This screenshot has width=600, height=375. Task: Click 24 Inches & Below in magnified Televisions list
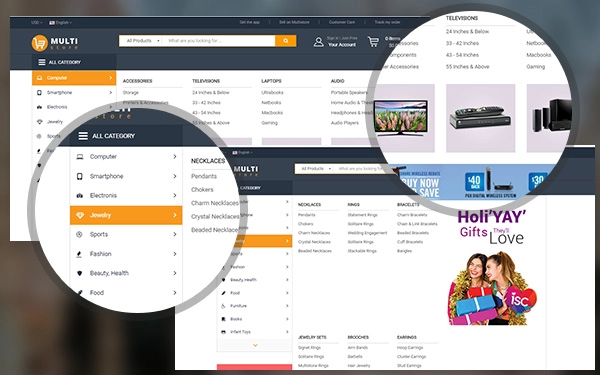(467, 32)
